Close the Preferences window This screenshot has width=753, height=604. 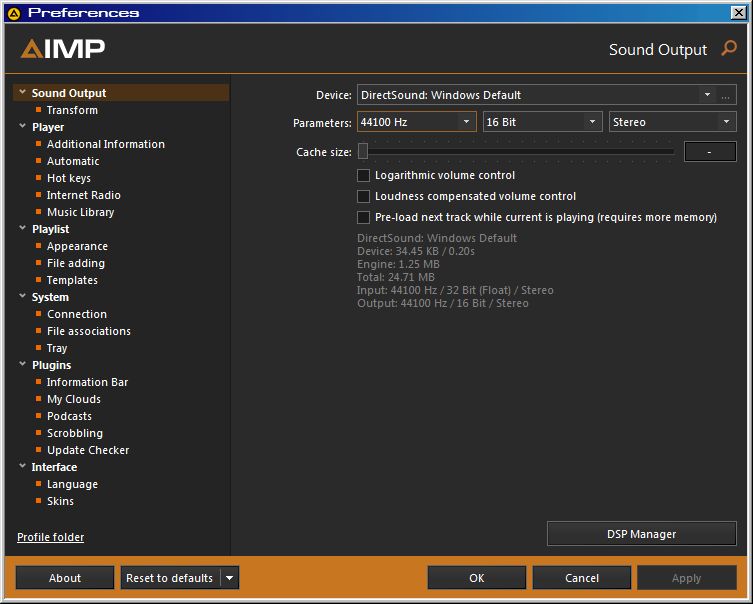pyautogui.click(x=738, y=12)
